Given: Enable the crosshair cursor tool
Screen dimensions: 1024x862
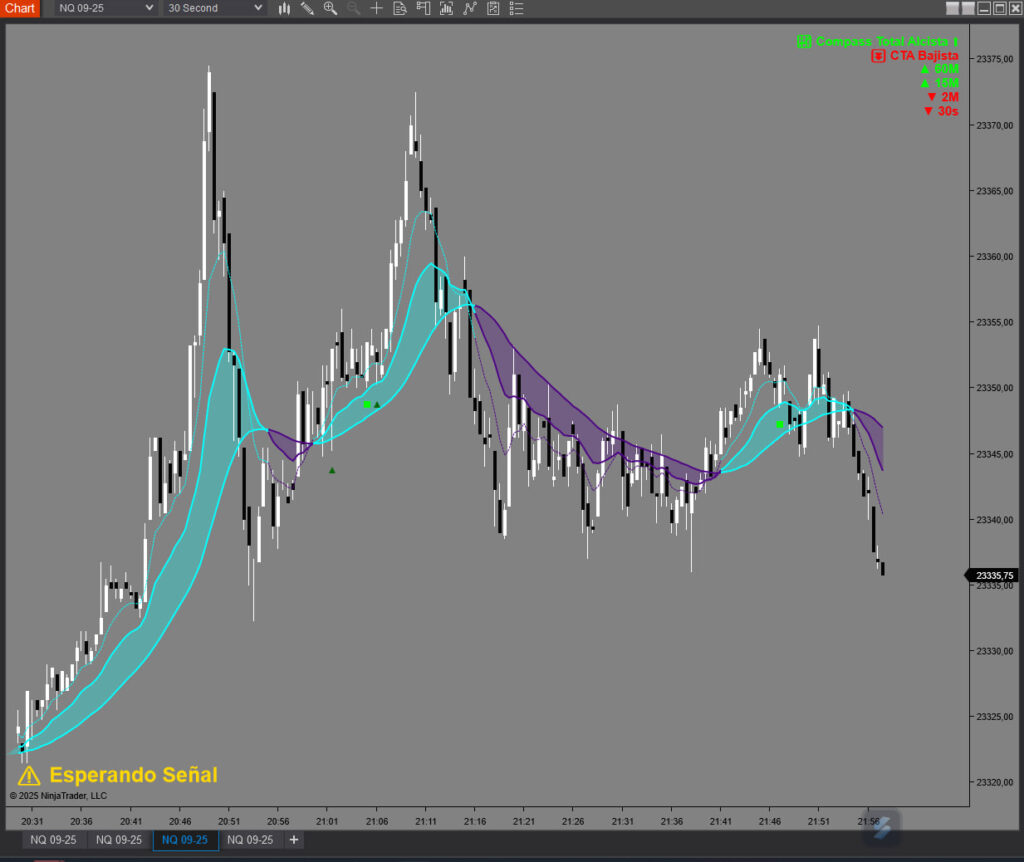Looking at the screenshot, I should click(x=376, y=8).
